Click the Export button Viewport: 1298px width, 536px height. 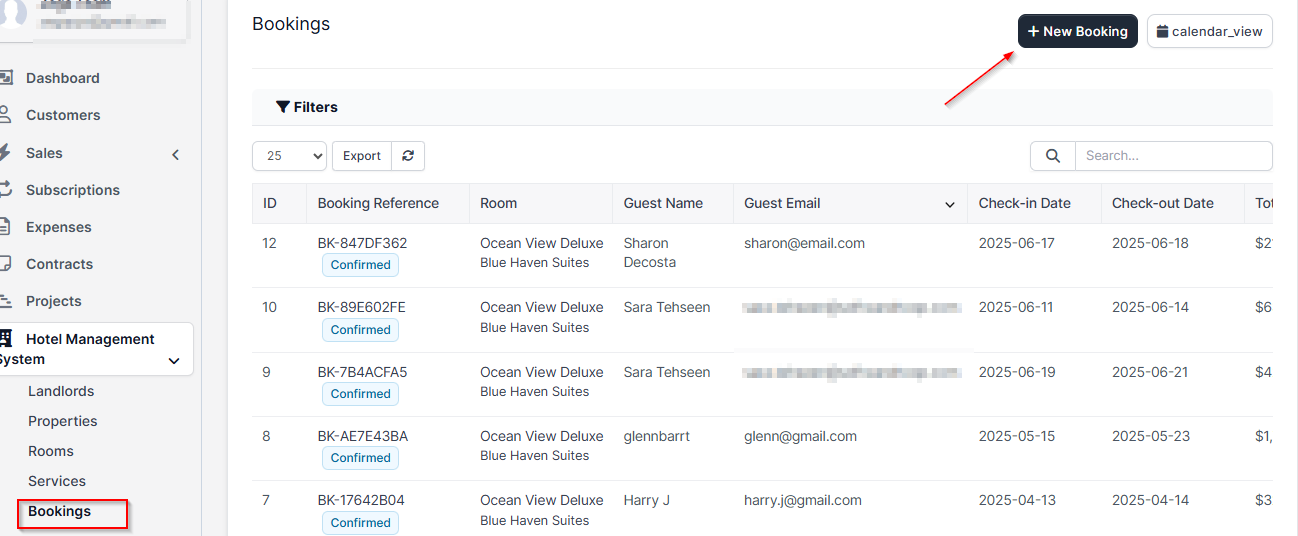point(361,156)
